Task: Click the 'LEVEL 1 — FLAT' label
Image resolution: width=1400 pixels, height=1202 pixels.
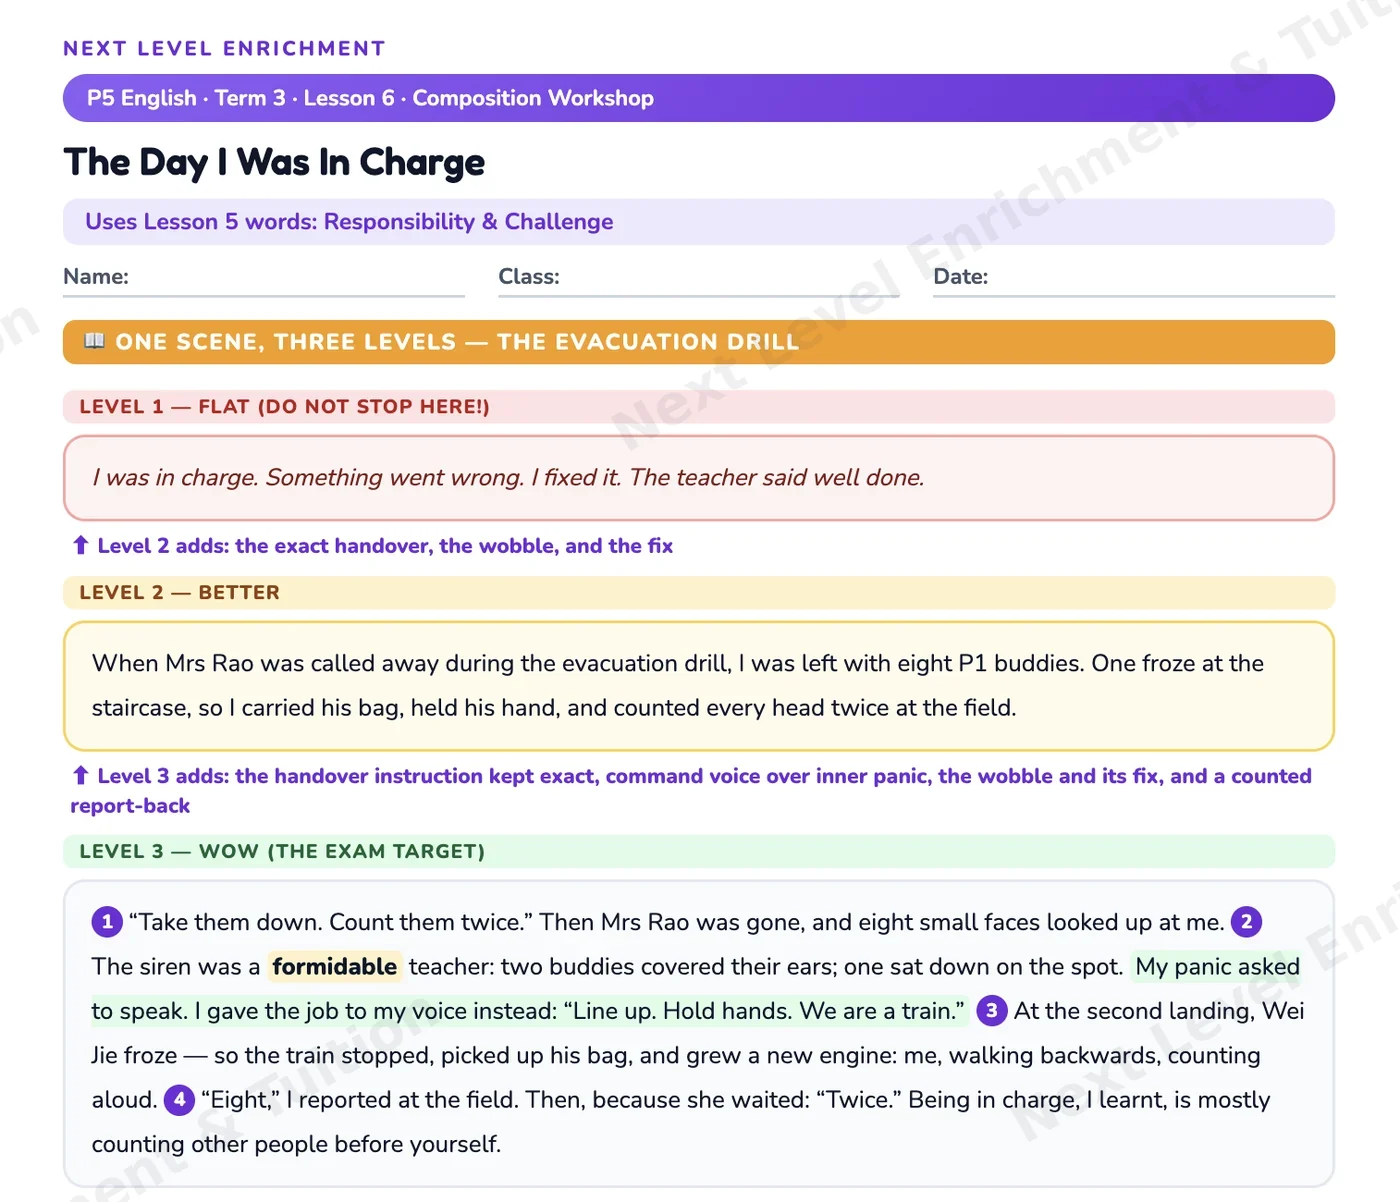Action: [x=284, y=406]
